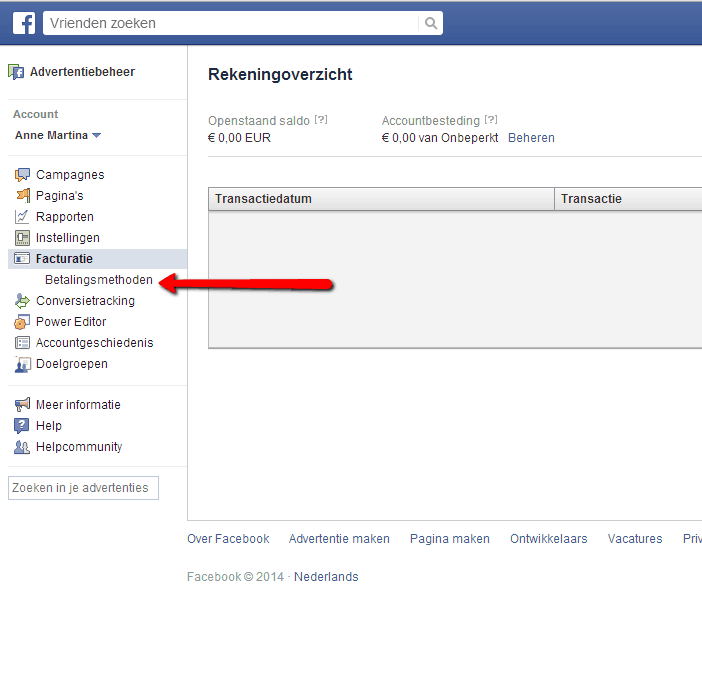
Task: Open the Helpcommunity link
Action: [79, 447]
